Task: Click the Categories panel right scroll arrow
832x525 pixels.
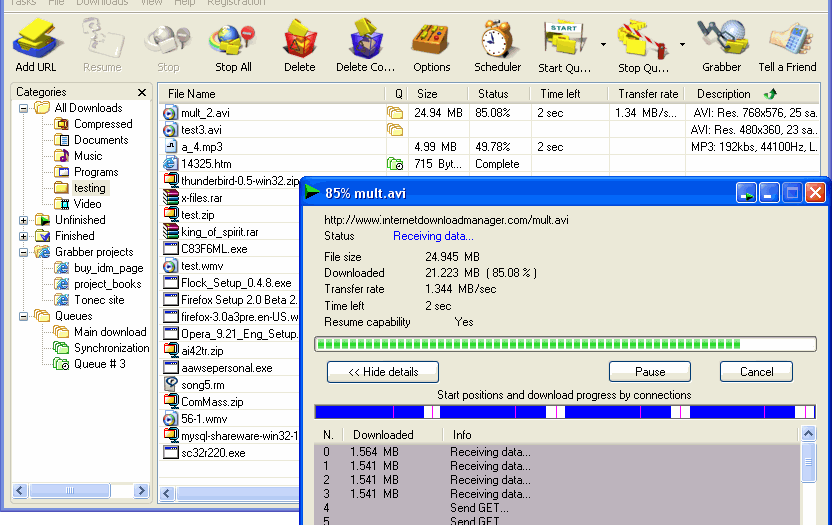Action: [141, 490]
